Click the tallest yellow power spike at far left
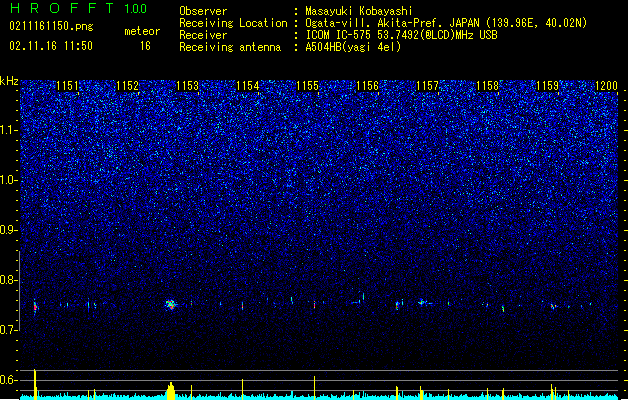629x400 pixels. 35,384
